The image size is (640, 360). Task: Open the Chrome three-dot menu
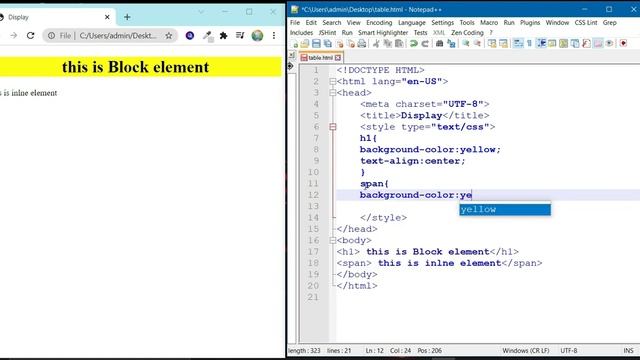[x=274, y=36]
